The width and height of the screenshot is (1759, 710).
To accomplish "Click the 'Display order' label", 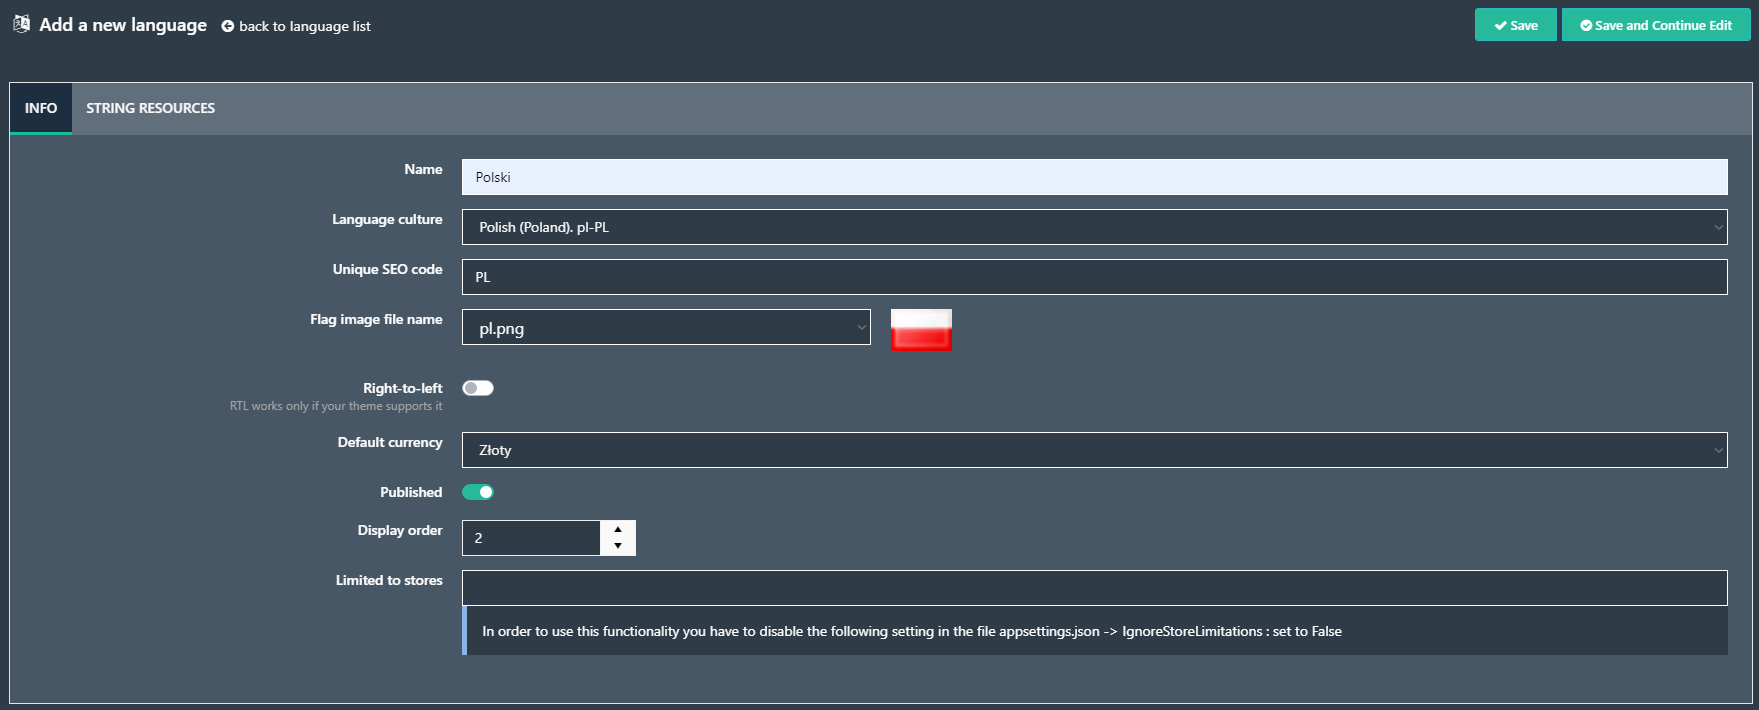I will [400, 530].
